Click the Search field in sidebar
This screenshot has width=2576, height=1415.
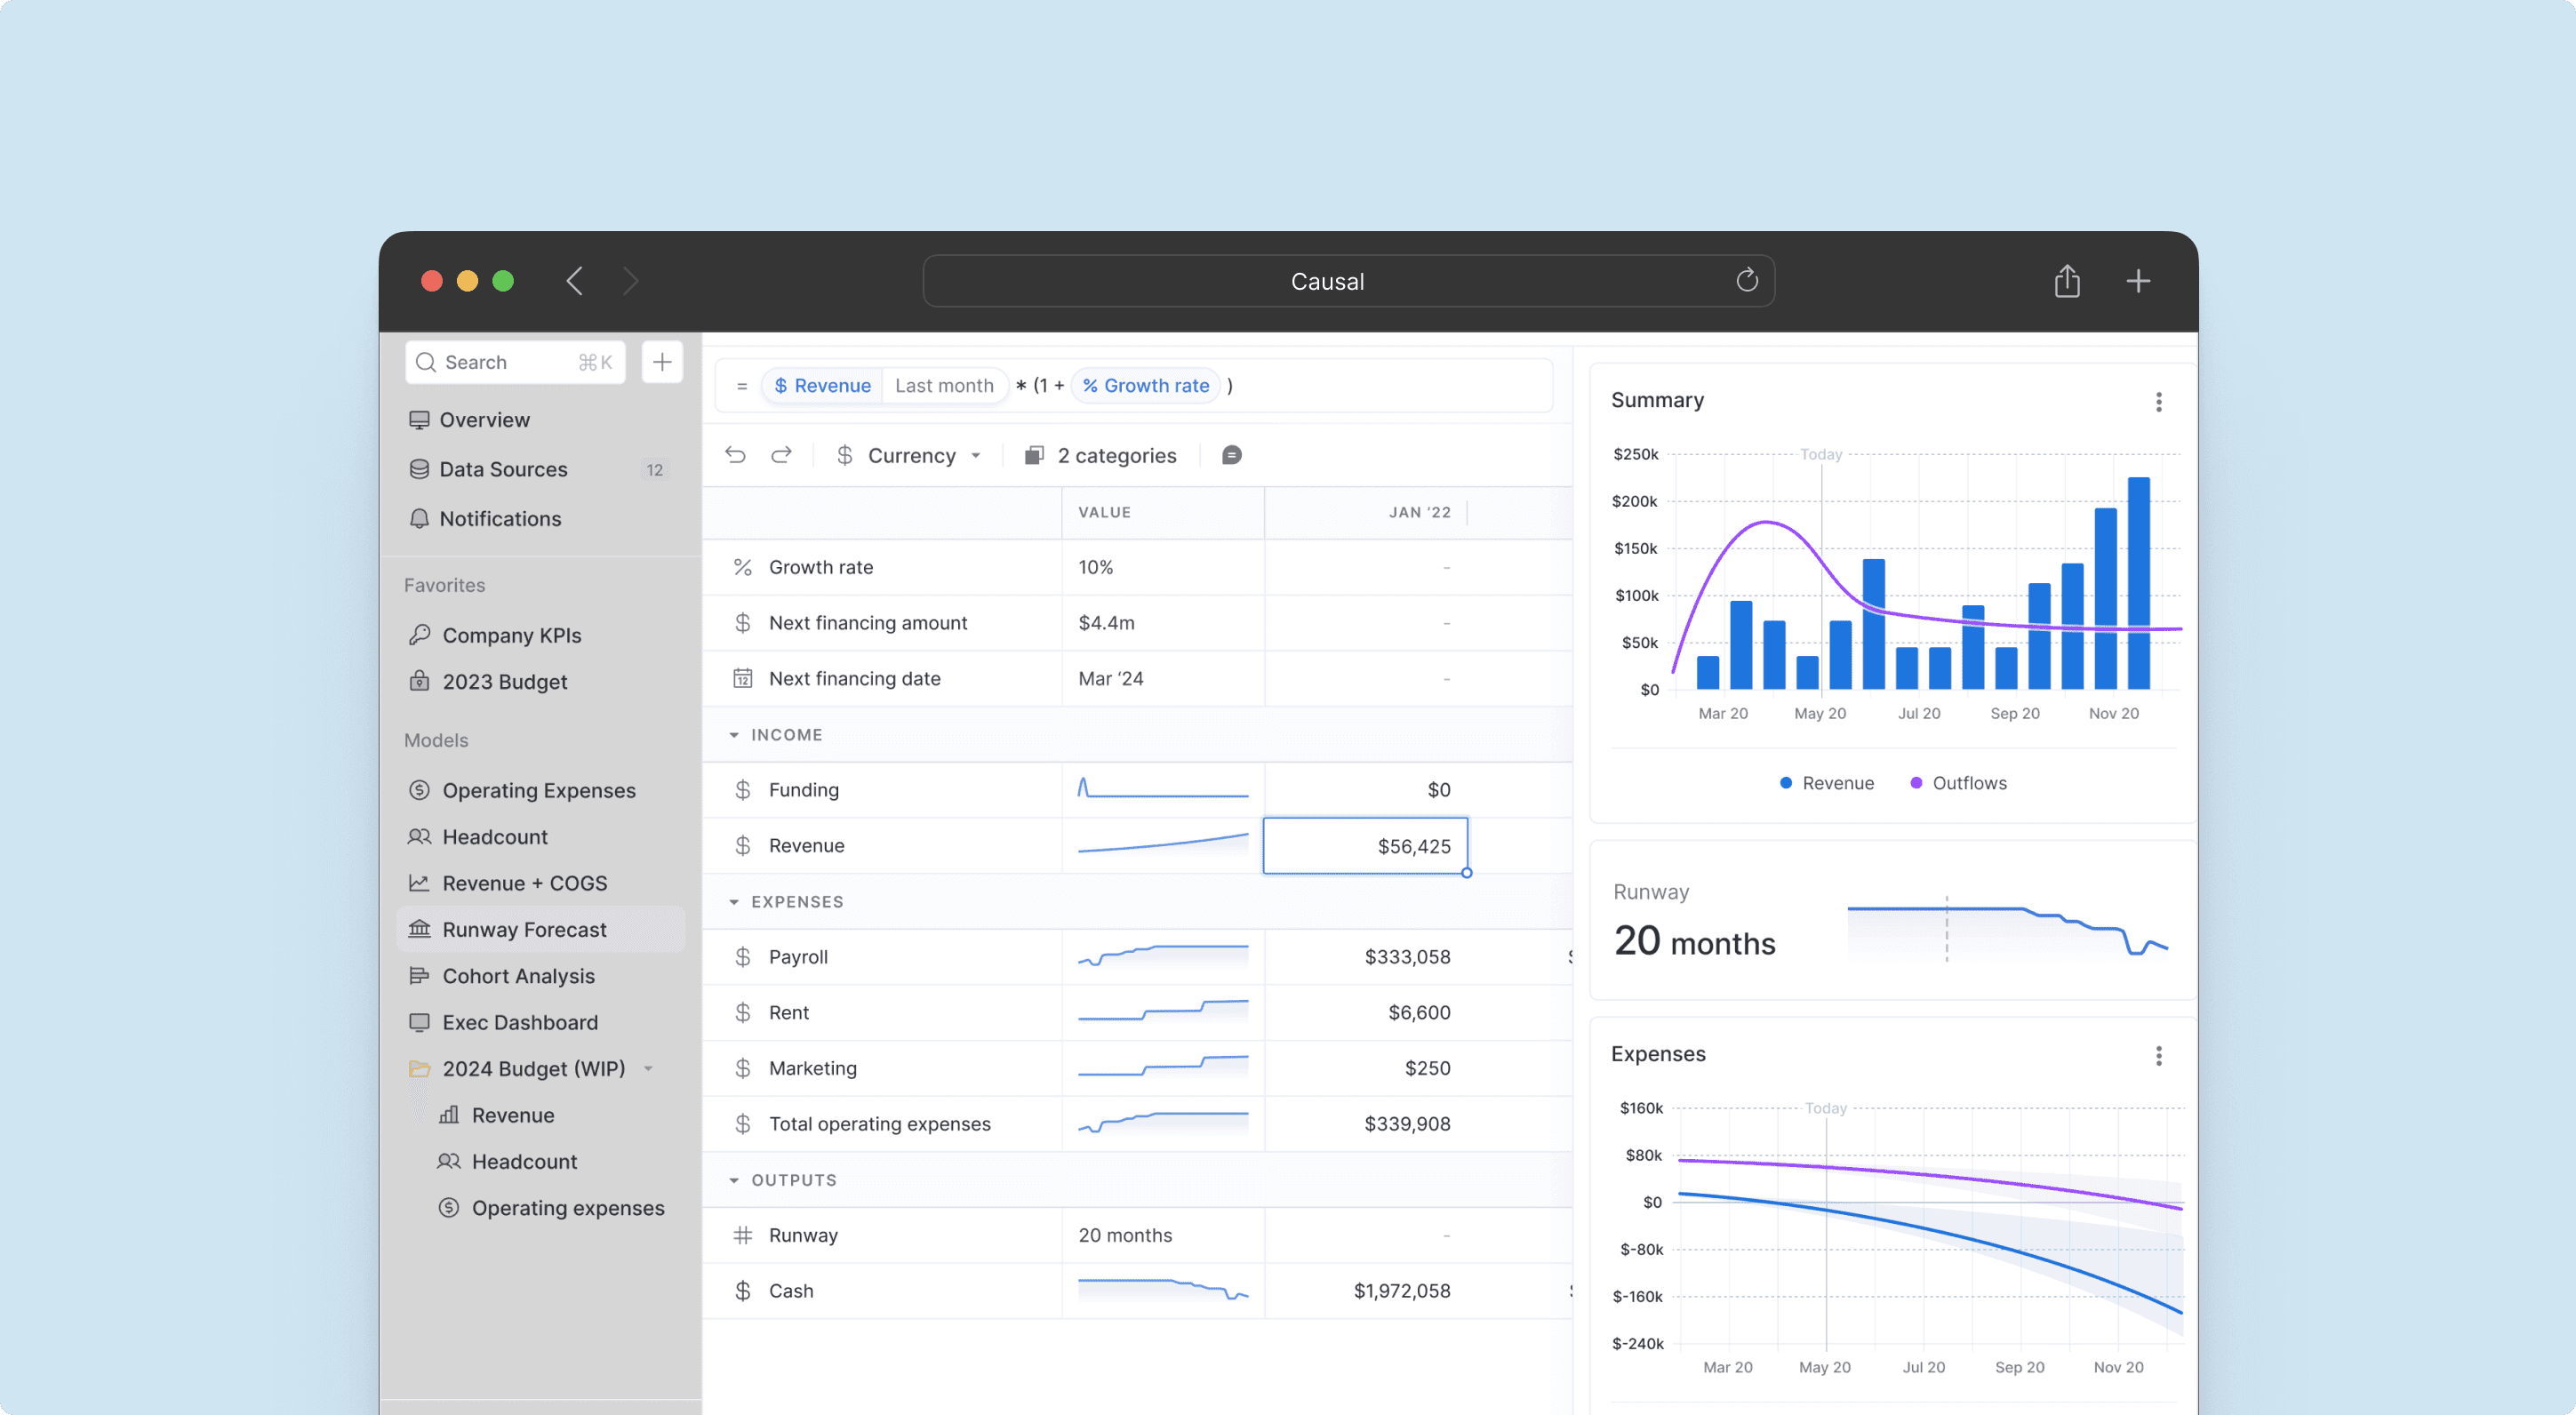coord(515,362)
